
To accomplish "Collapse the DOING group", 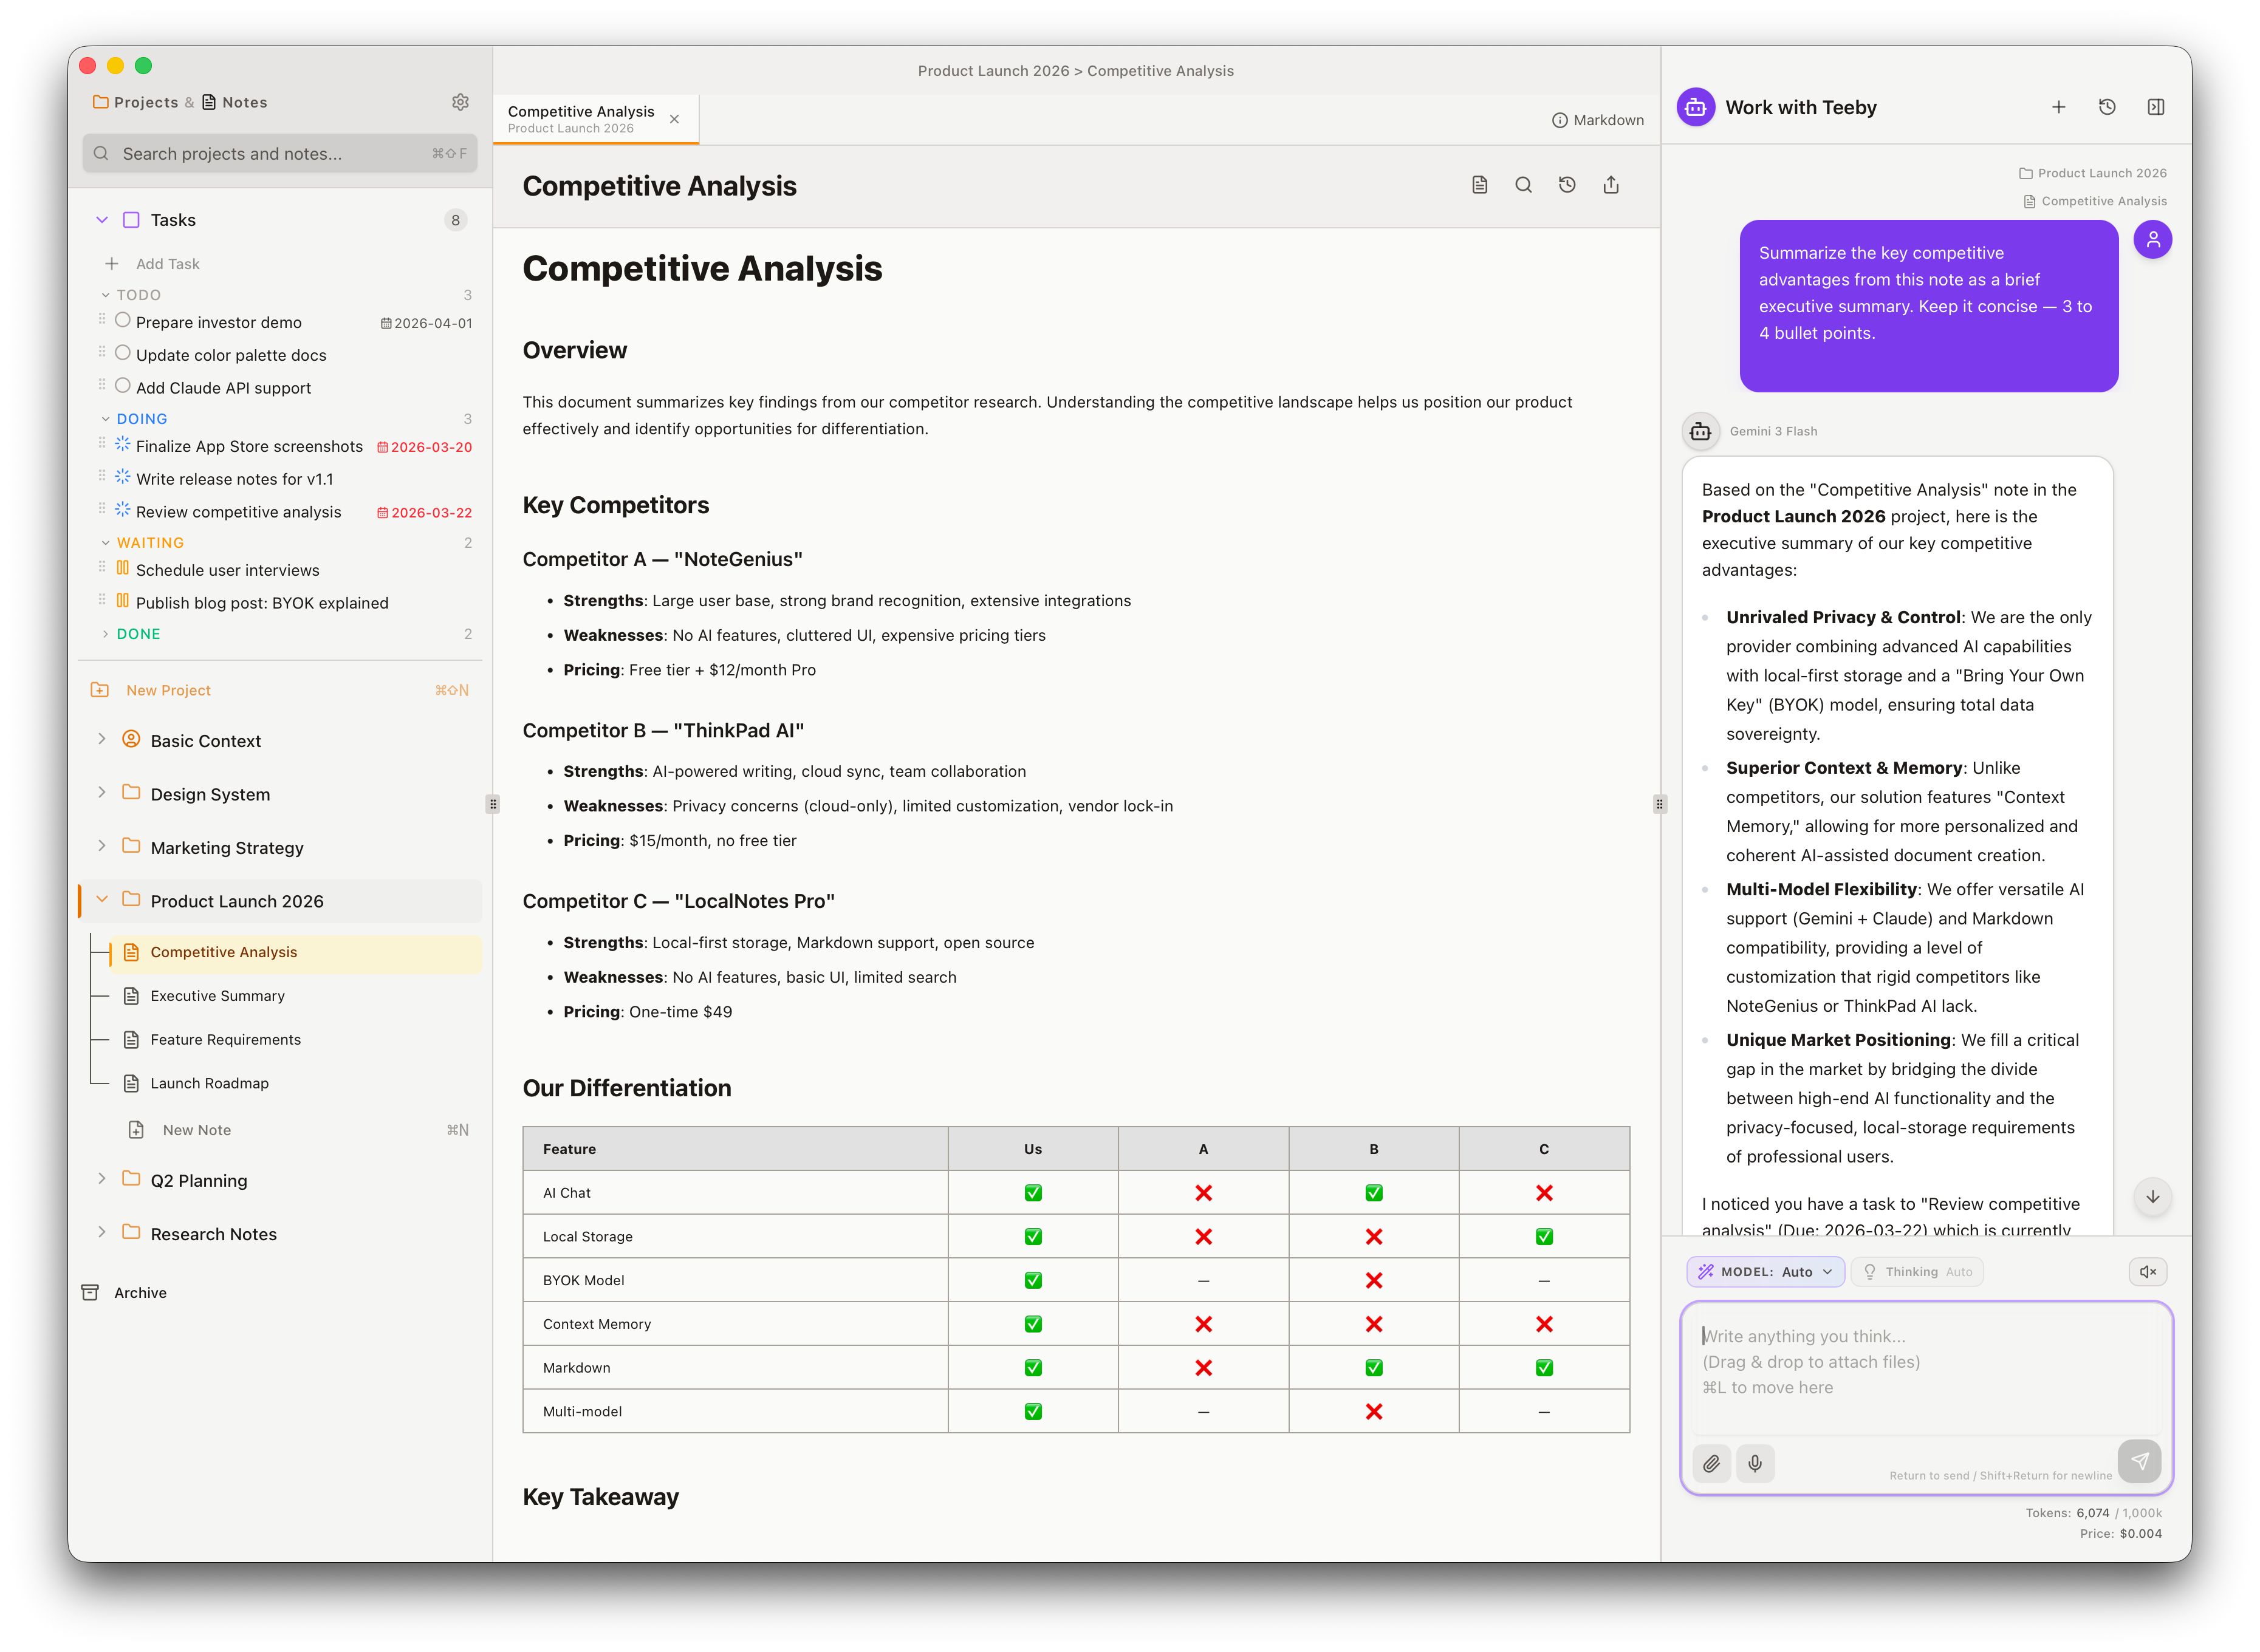I will (x=105, y=419).
